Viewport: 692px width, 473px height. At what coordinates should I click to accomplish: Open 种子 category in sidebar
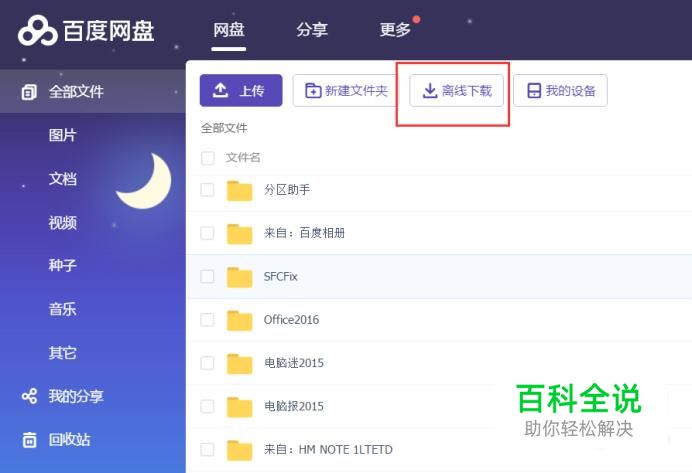point(63,266)
